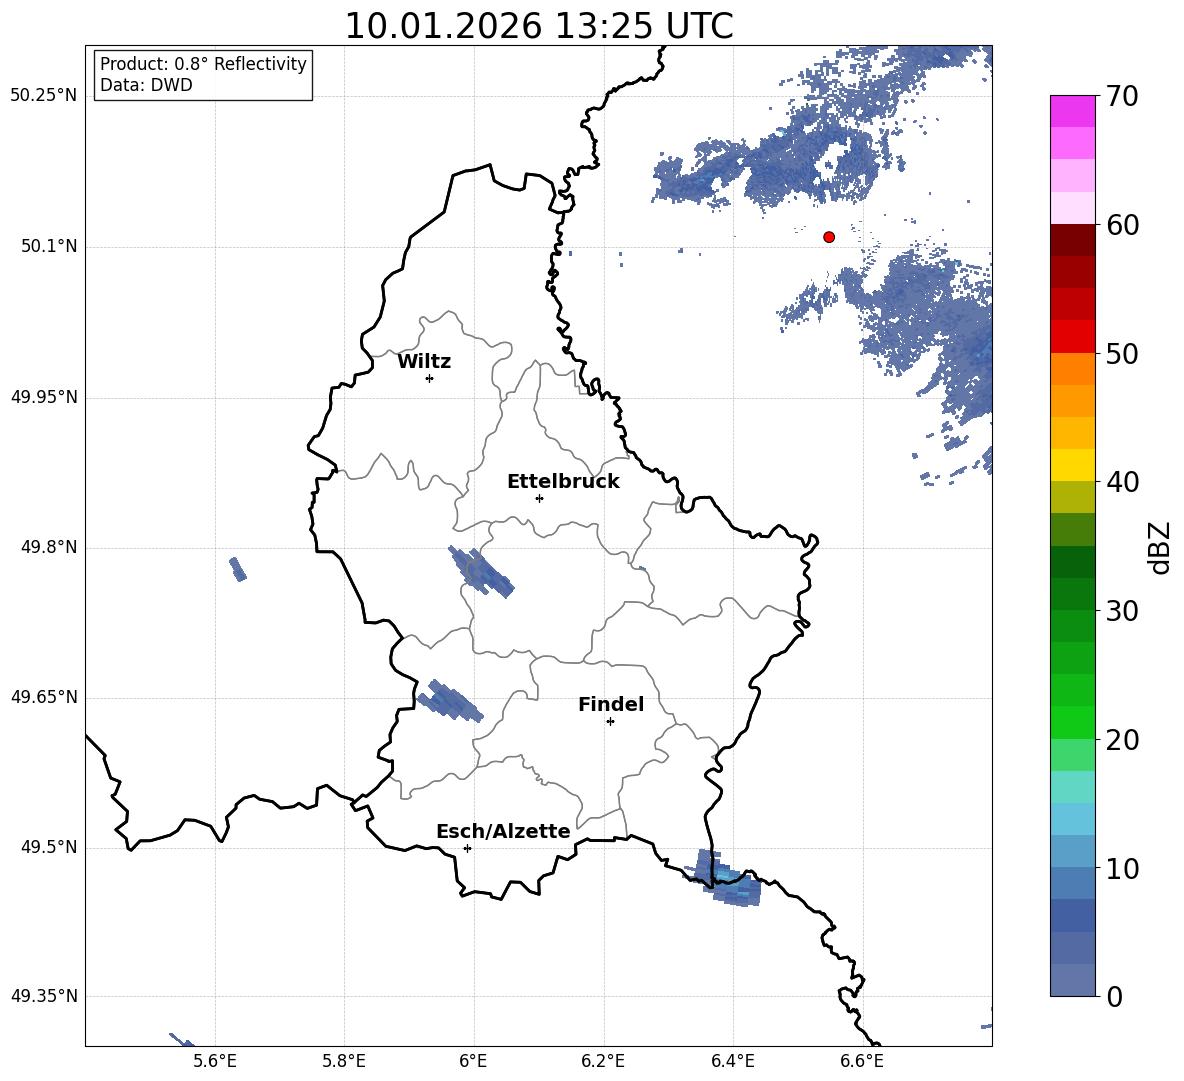The width and height of the screenshot is (1184, 1081).
Task: Click the yellow colorbar segment above 40
Action: (1072, 465)
